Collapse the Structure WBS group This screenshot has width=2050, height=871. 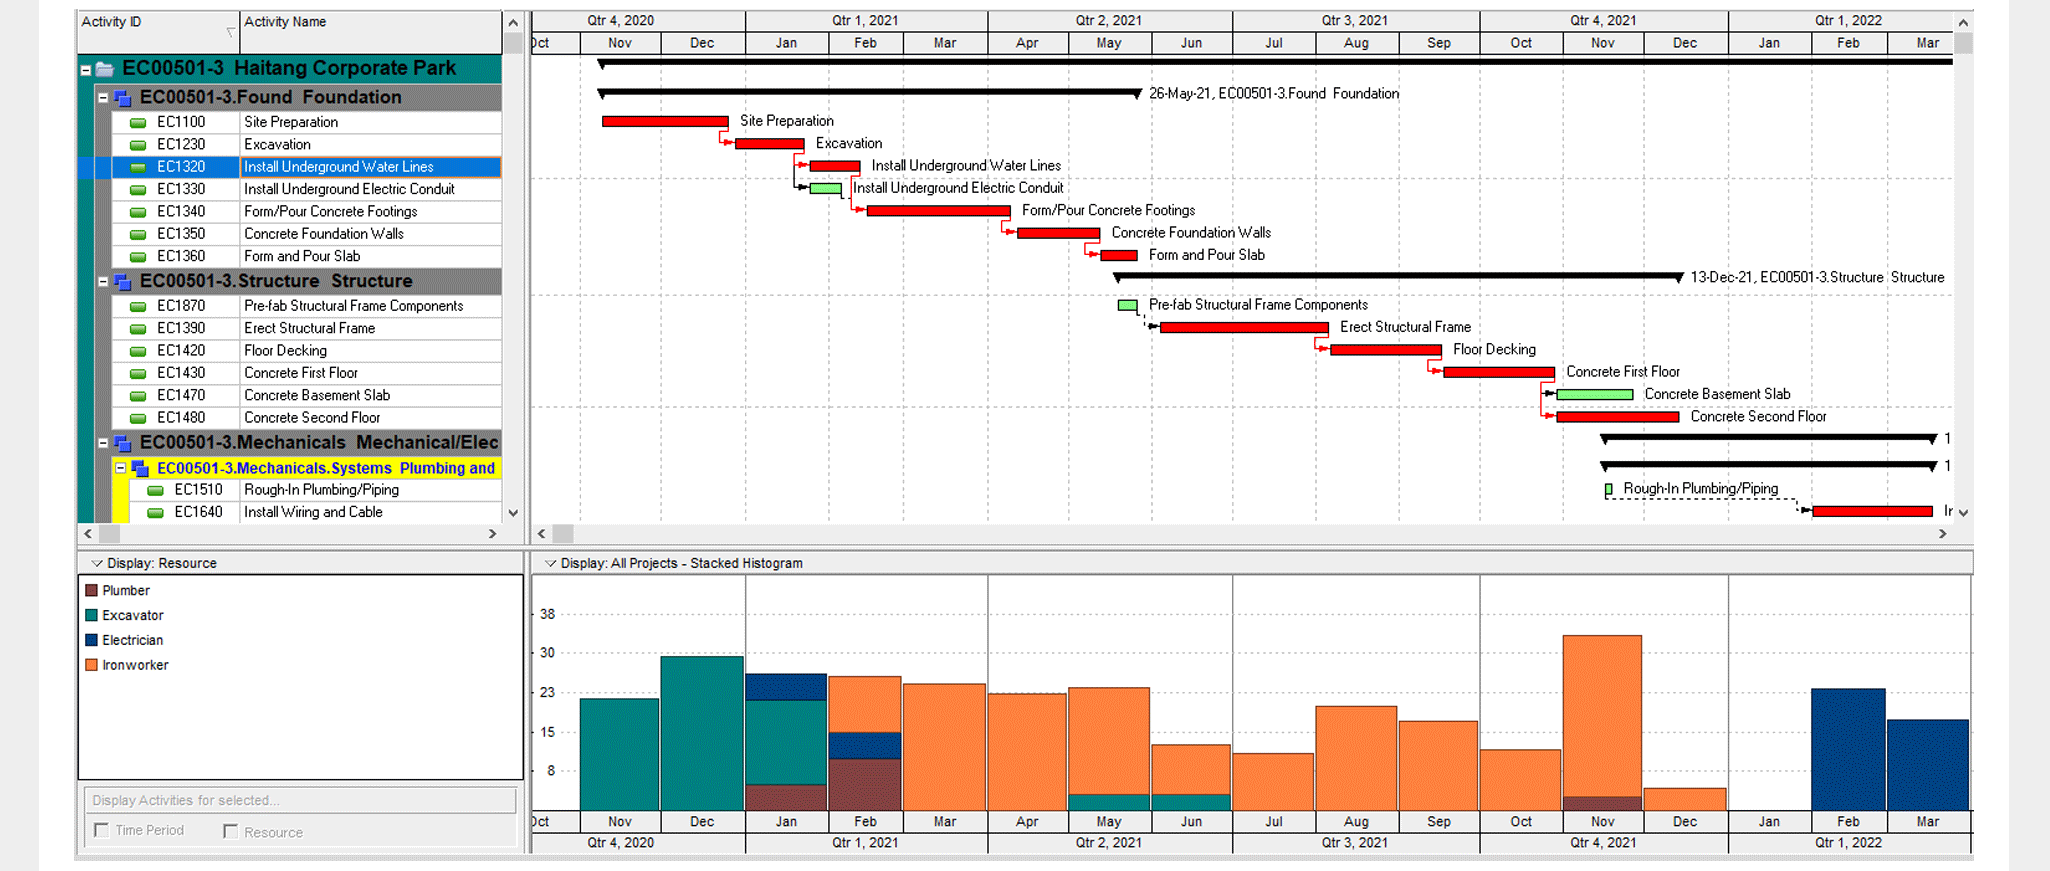point(103,282)
